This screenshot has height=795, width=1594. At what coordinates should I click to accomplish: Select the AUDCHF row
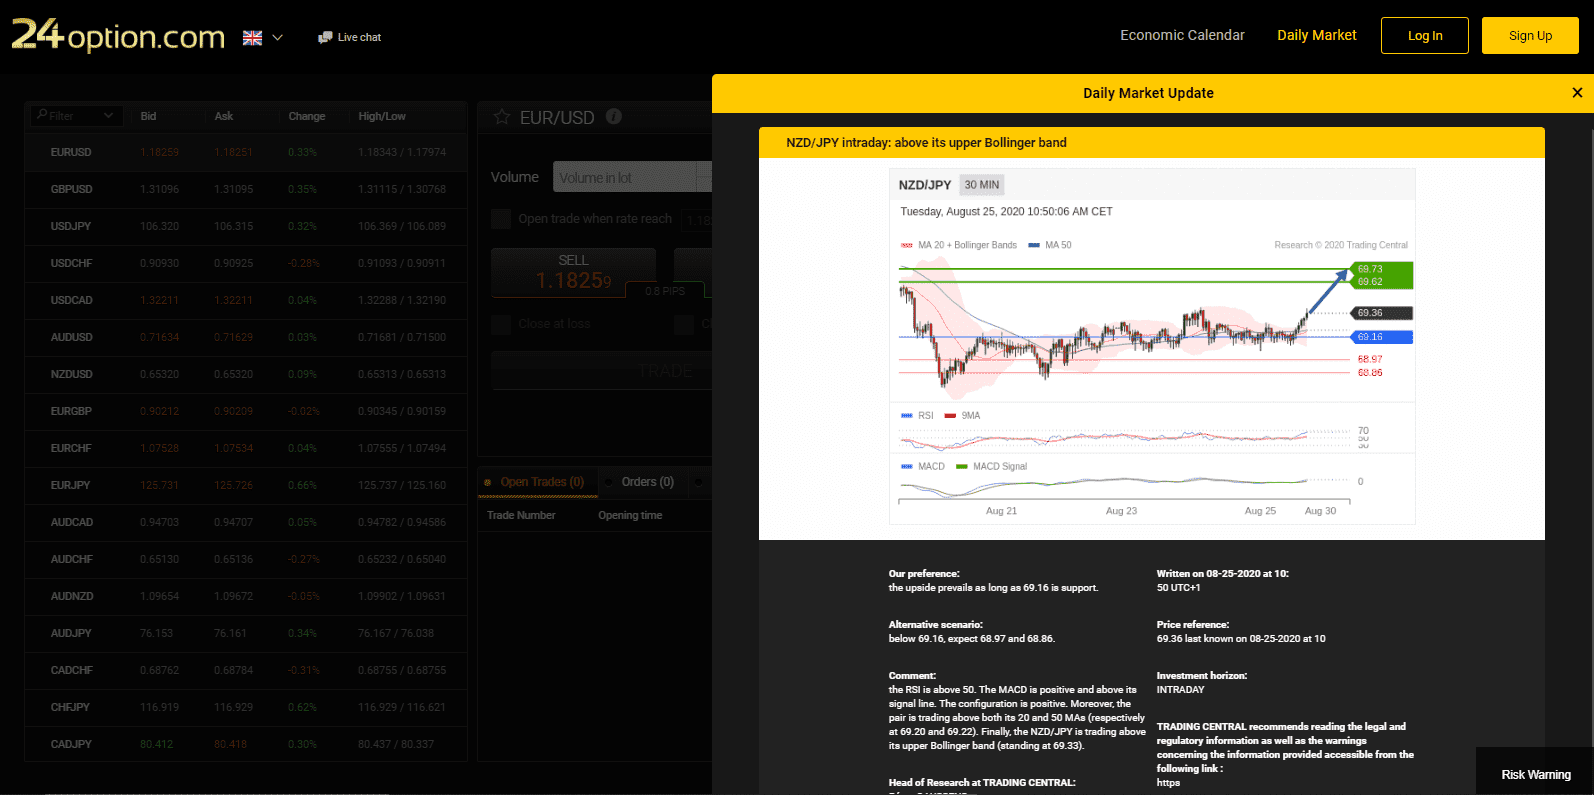coord(246,559)
